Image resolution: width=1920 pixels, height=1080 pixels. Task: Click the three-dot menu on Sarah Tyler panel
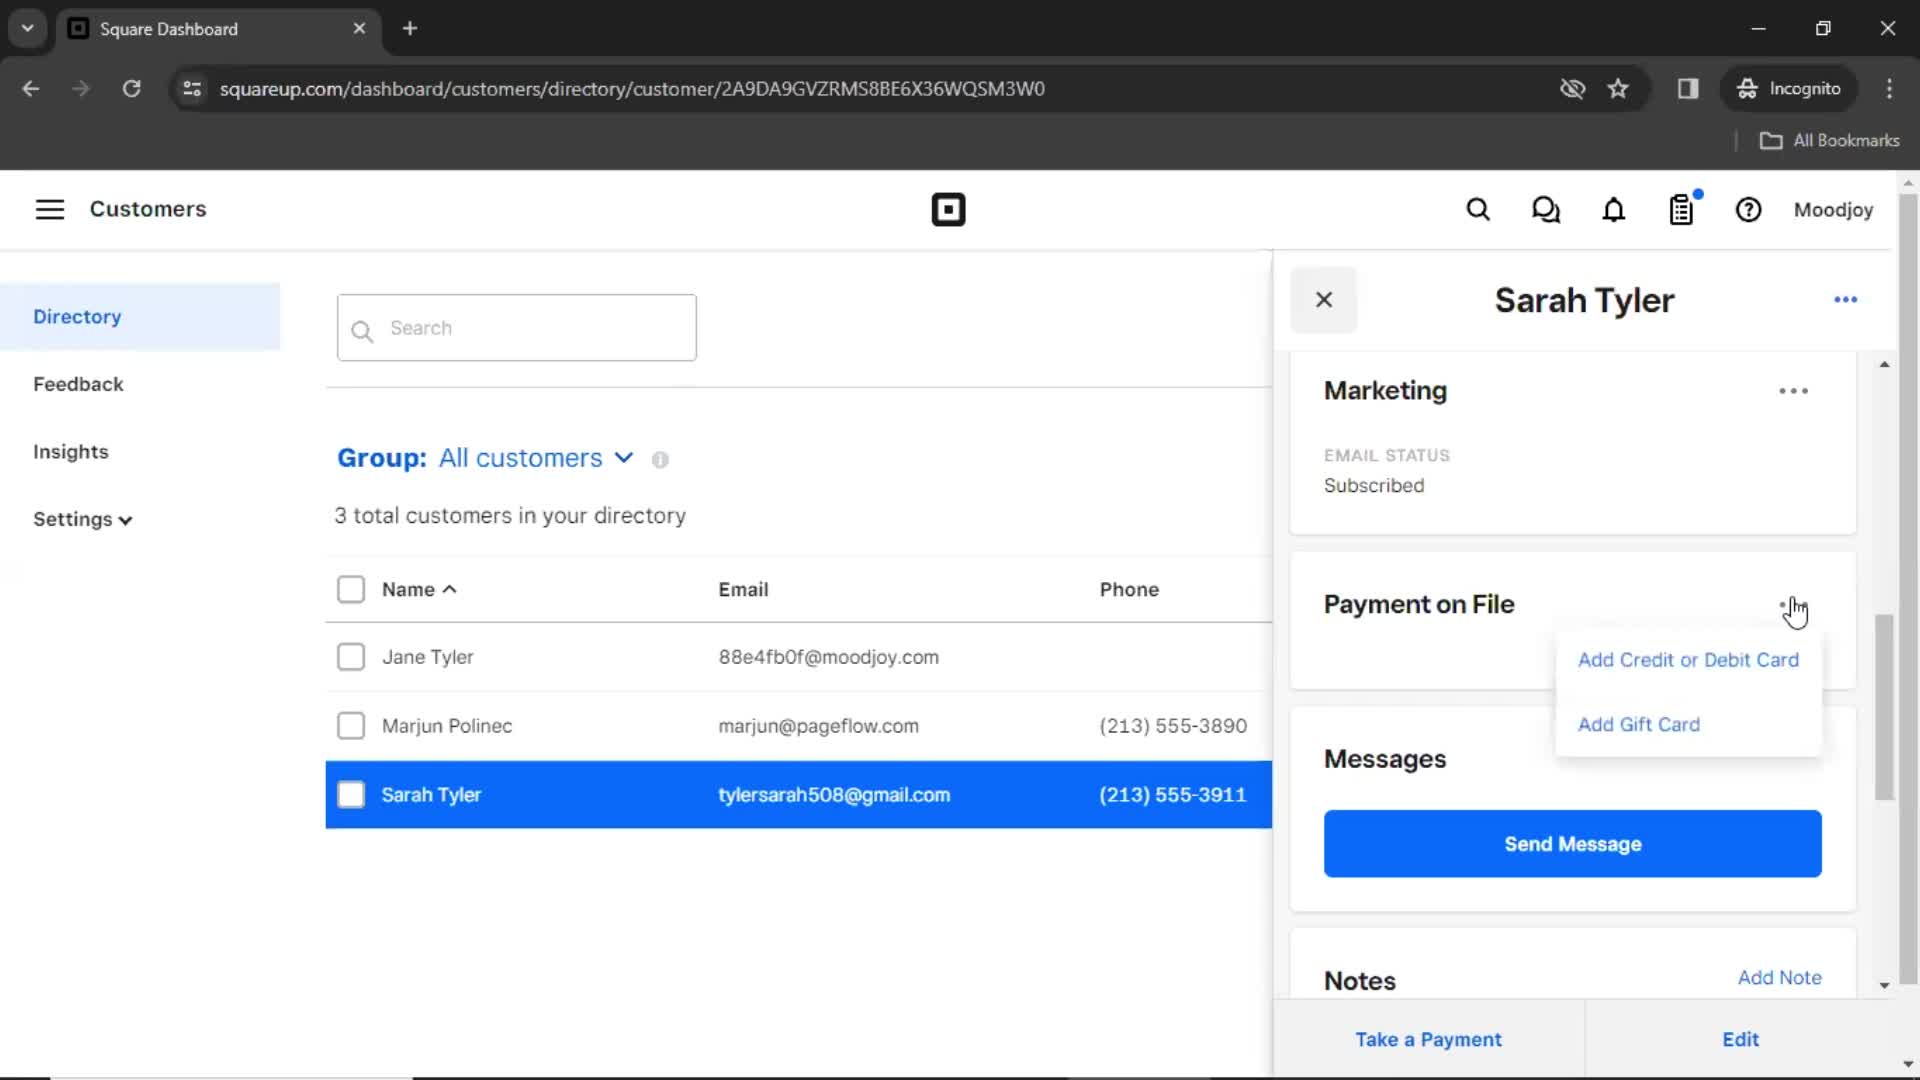click(x=1846, y=299)
